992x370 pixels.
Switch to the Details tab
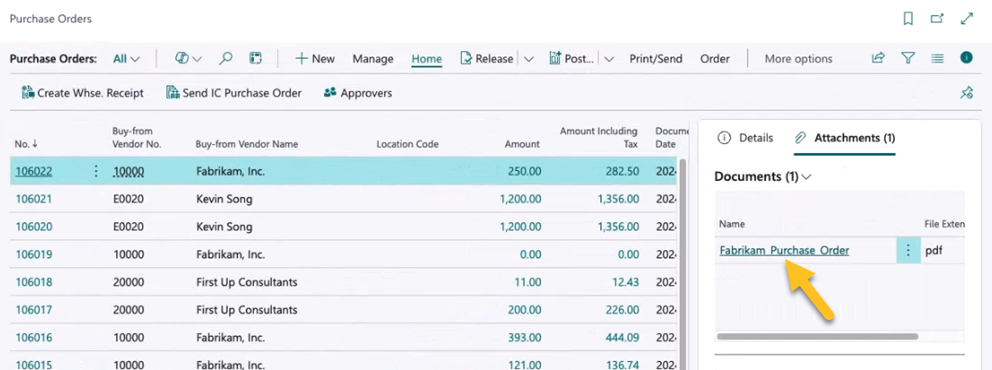pyautogui.click(x=745, y=138)
